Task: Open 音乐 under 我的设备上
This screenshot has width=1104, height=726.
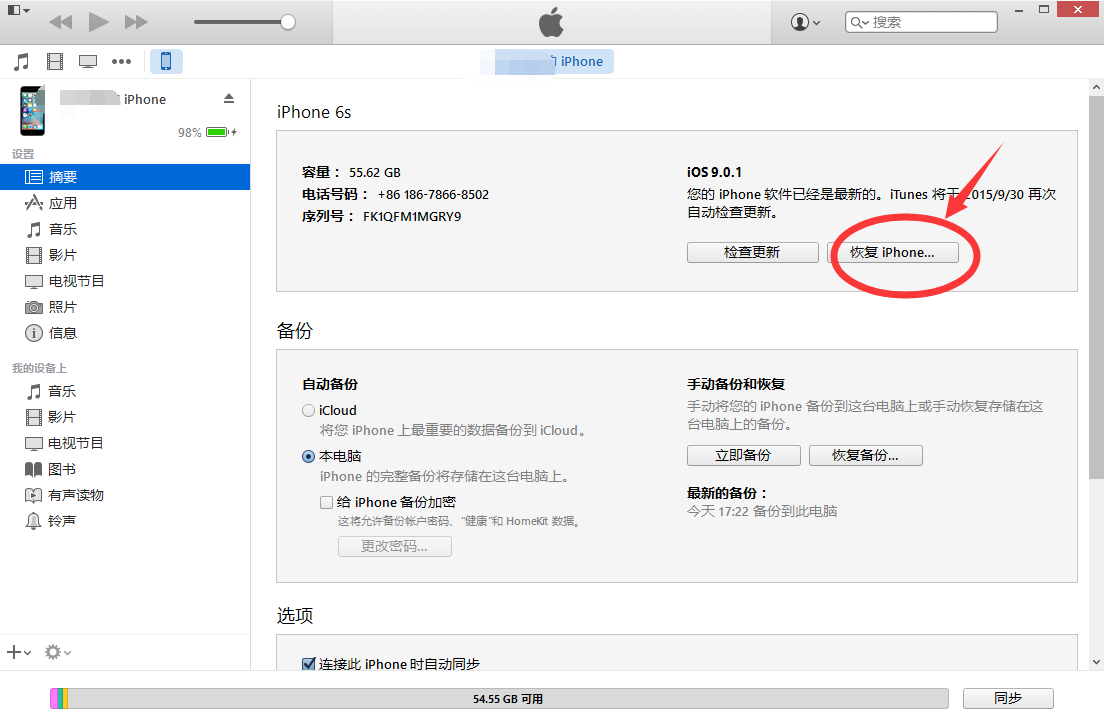Action: [x=125, y=391]
